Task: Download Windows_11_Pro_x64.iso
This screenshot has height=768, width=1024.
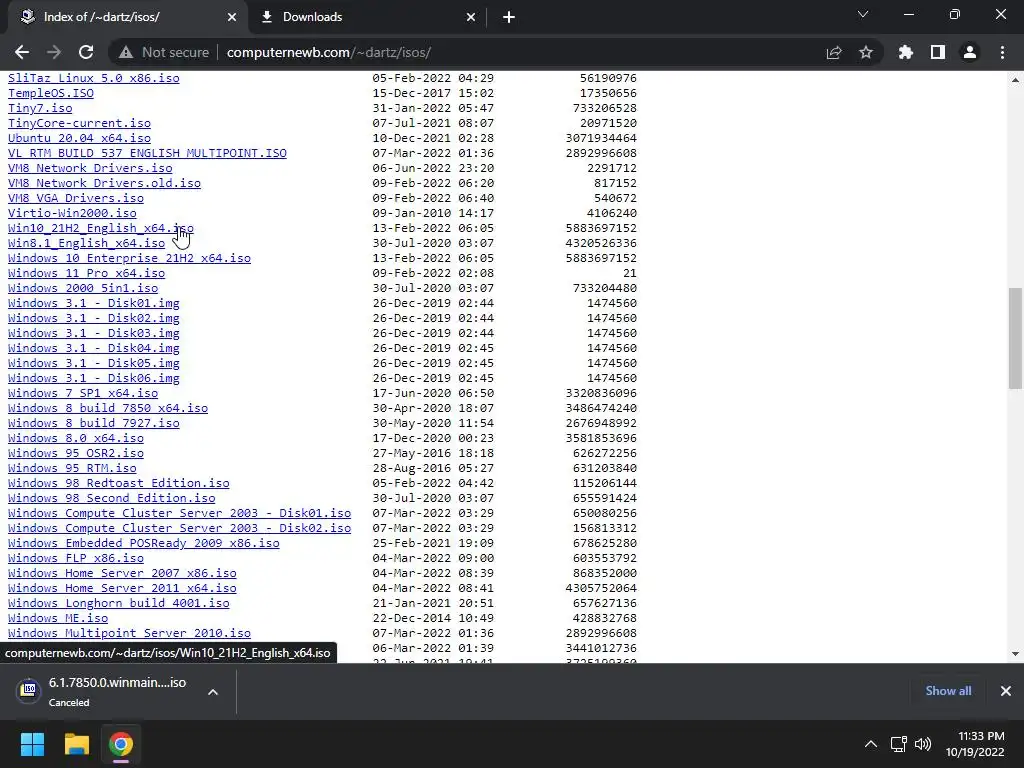Action: 86,273
